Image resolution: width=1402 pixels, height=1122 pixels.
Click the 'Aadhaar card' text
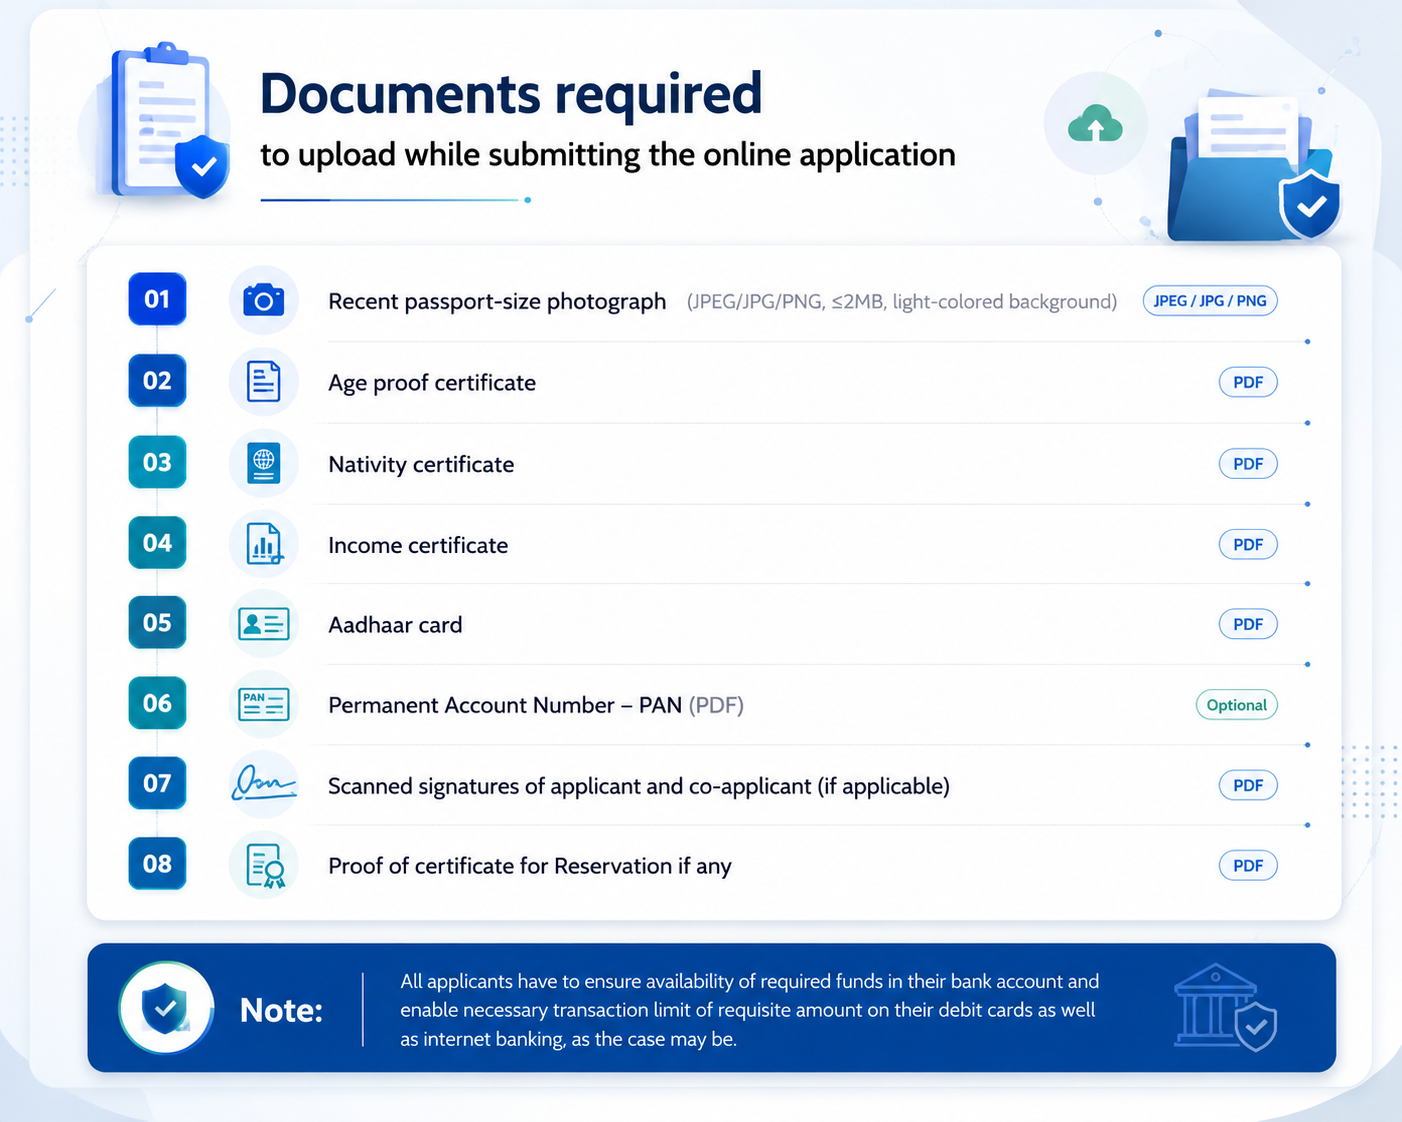395,625
